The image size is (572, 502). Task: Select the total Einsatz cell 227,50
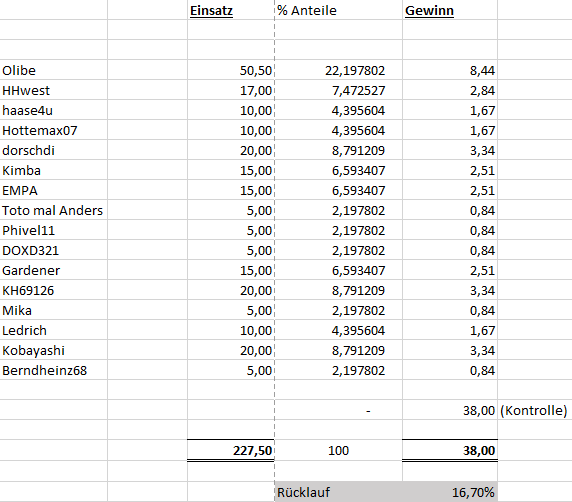click(231, 451)
